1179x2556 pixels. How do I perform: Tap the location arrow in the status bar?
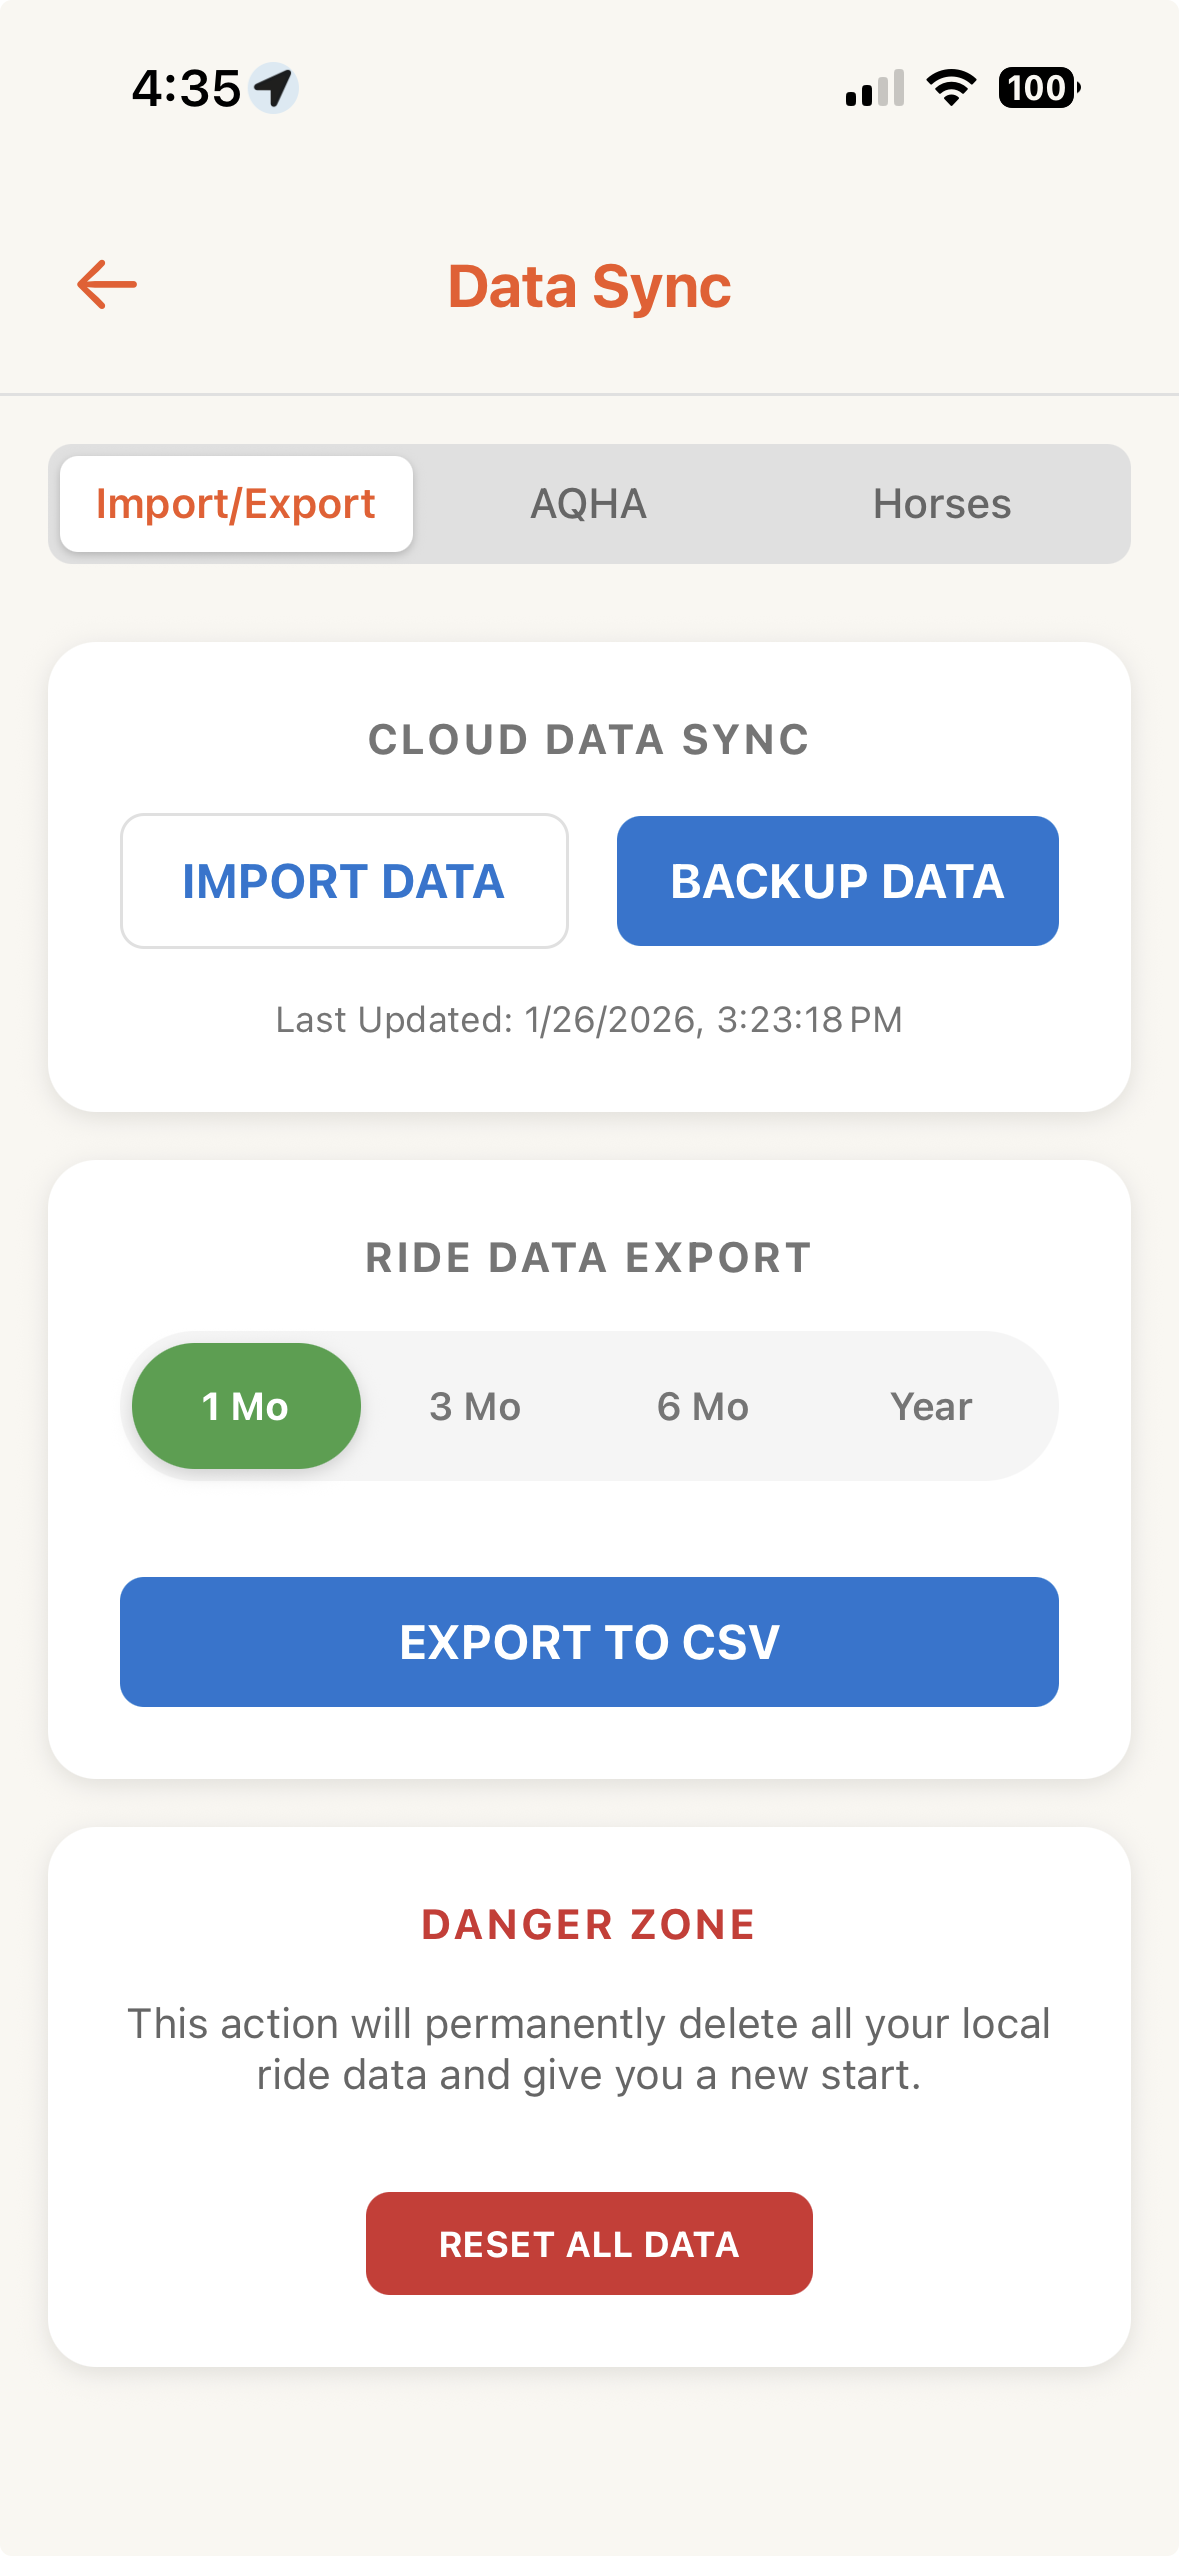click(x=272, y=88)
